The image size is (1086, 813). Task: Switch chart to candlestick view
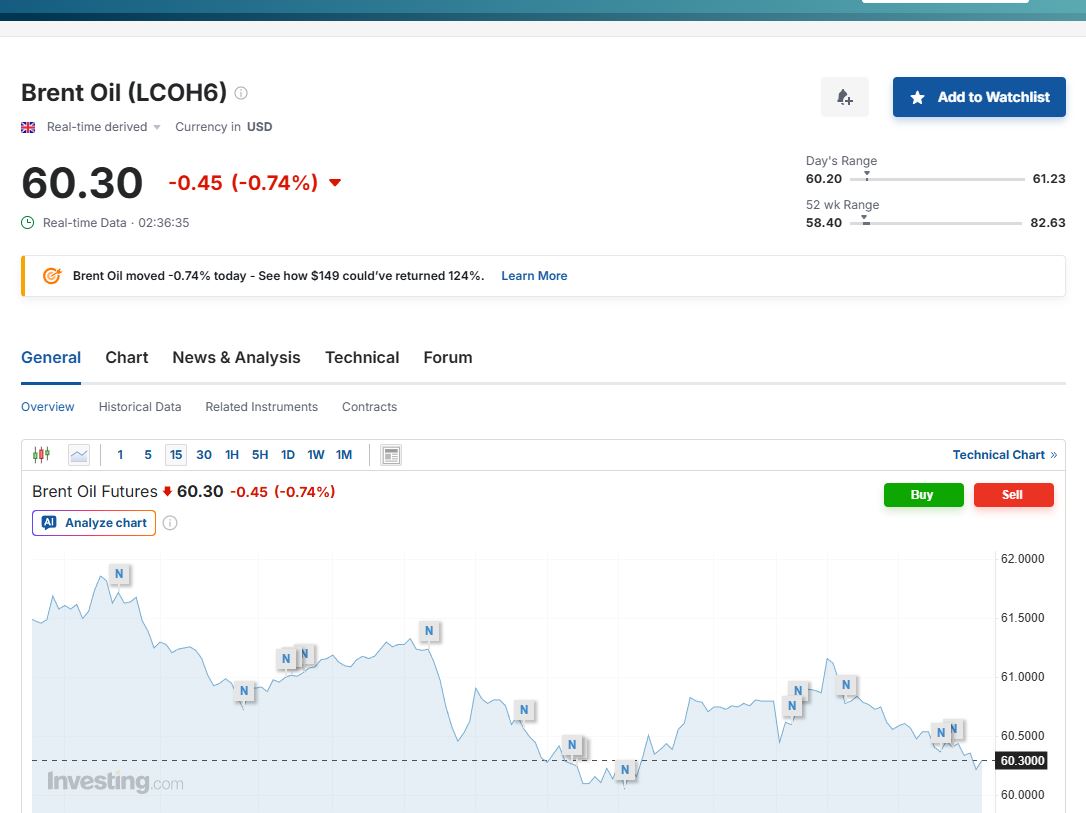tap(41, 455)
